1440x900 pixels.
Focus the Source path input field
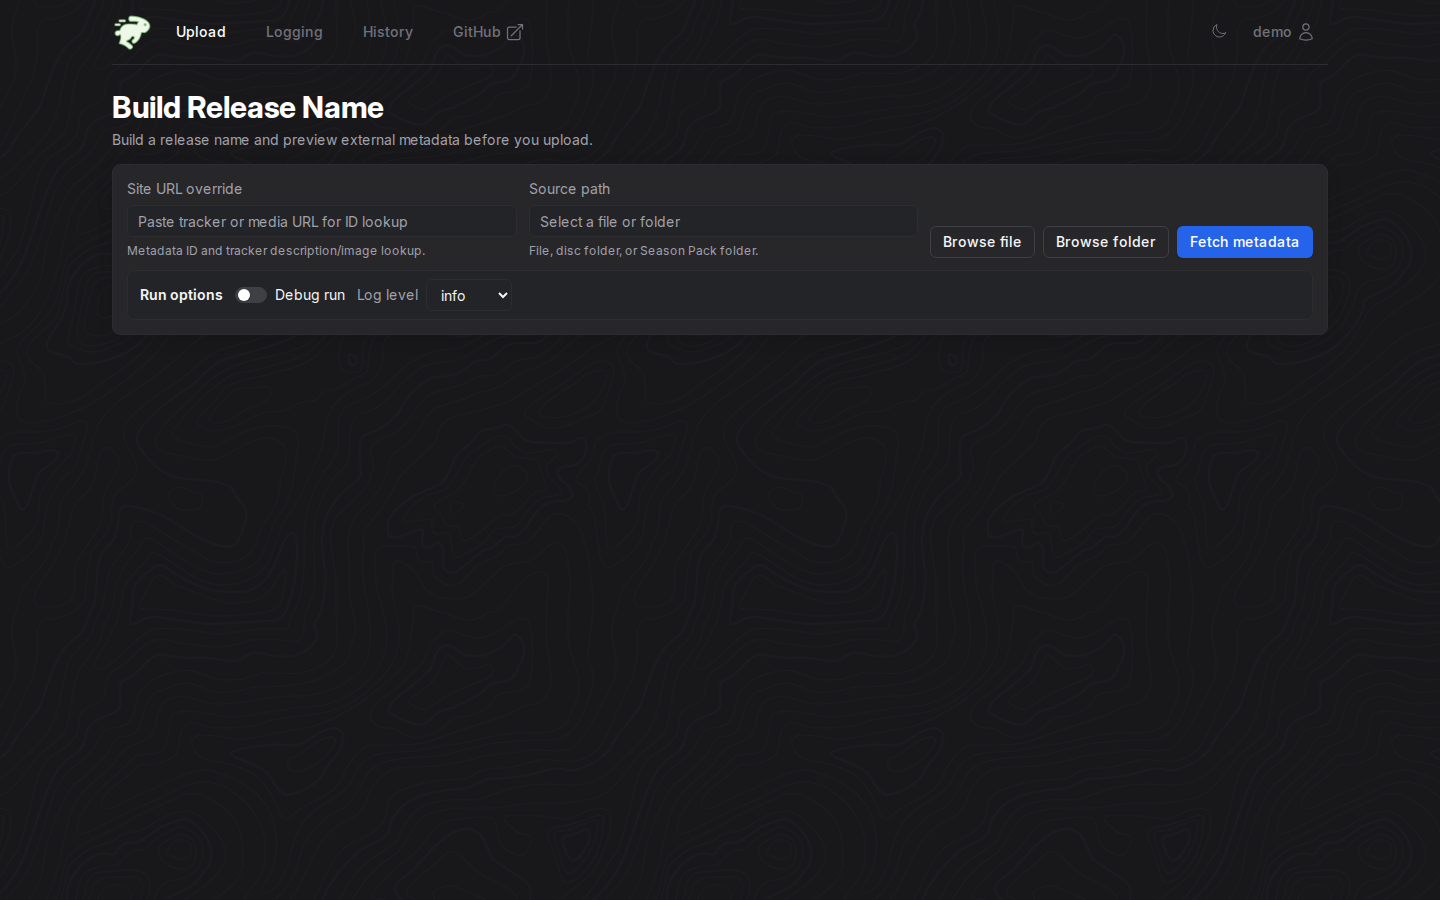(723, 222)
